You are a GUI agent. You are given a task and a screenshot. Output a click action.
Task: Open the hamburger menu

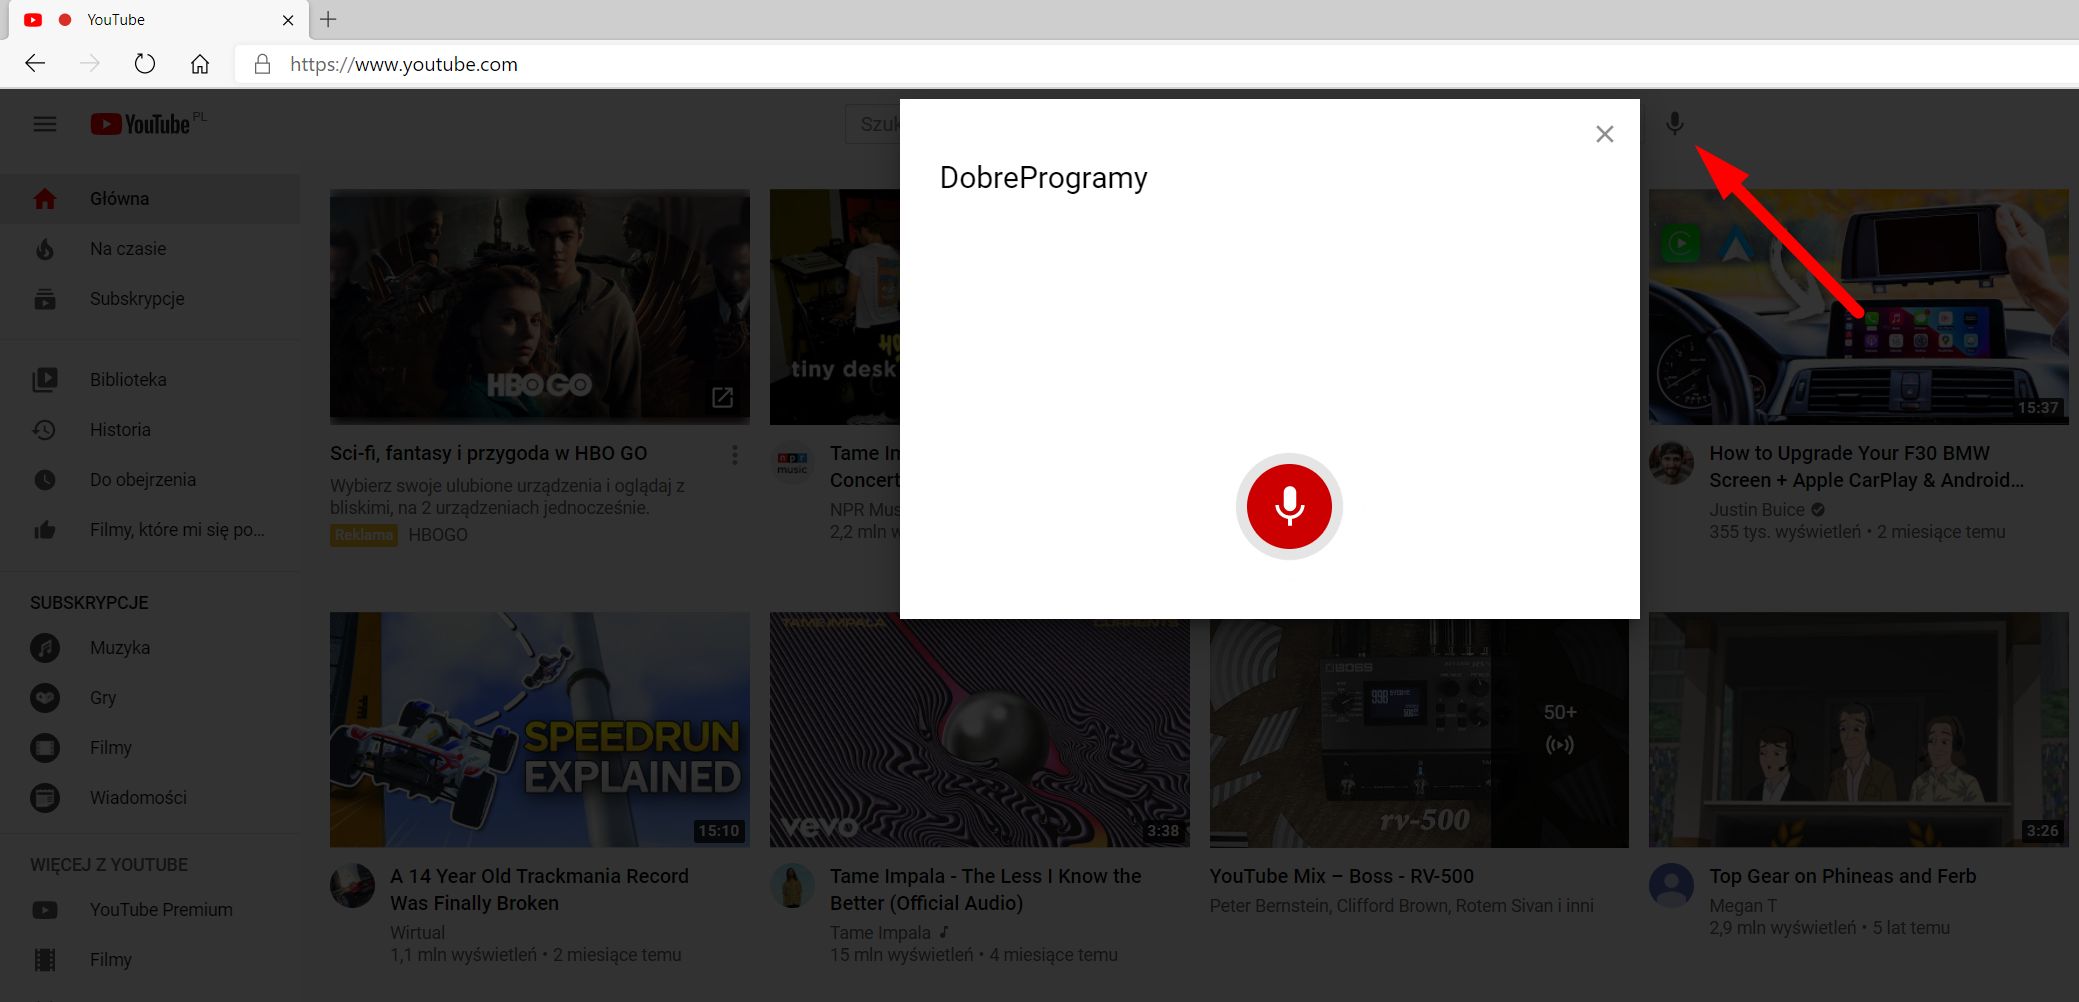(x=44, y=123)
